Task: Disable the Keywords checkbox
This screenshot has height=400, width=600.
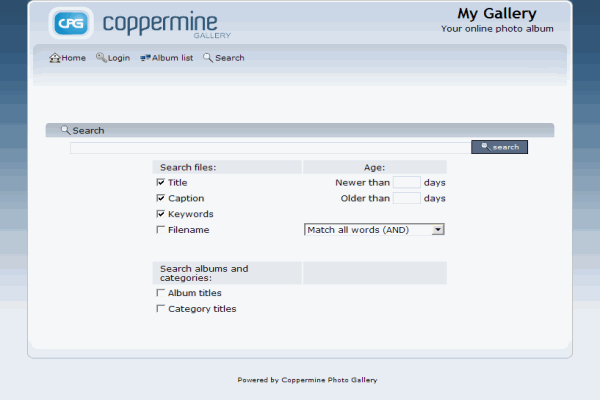Action: tap(161, 214)
